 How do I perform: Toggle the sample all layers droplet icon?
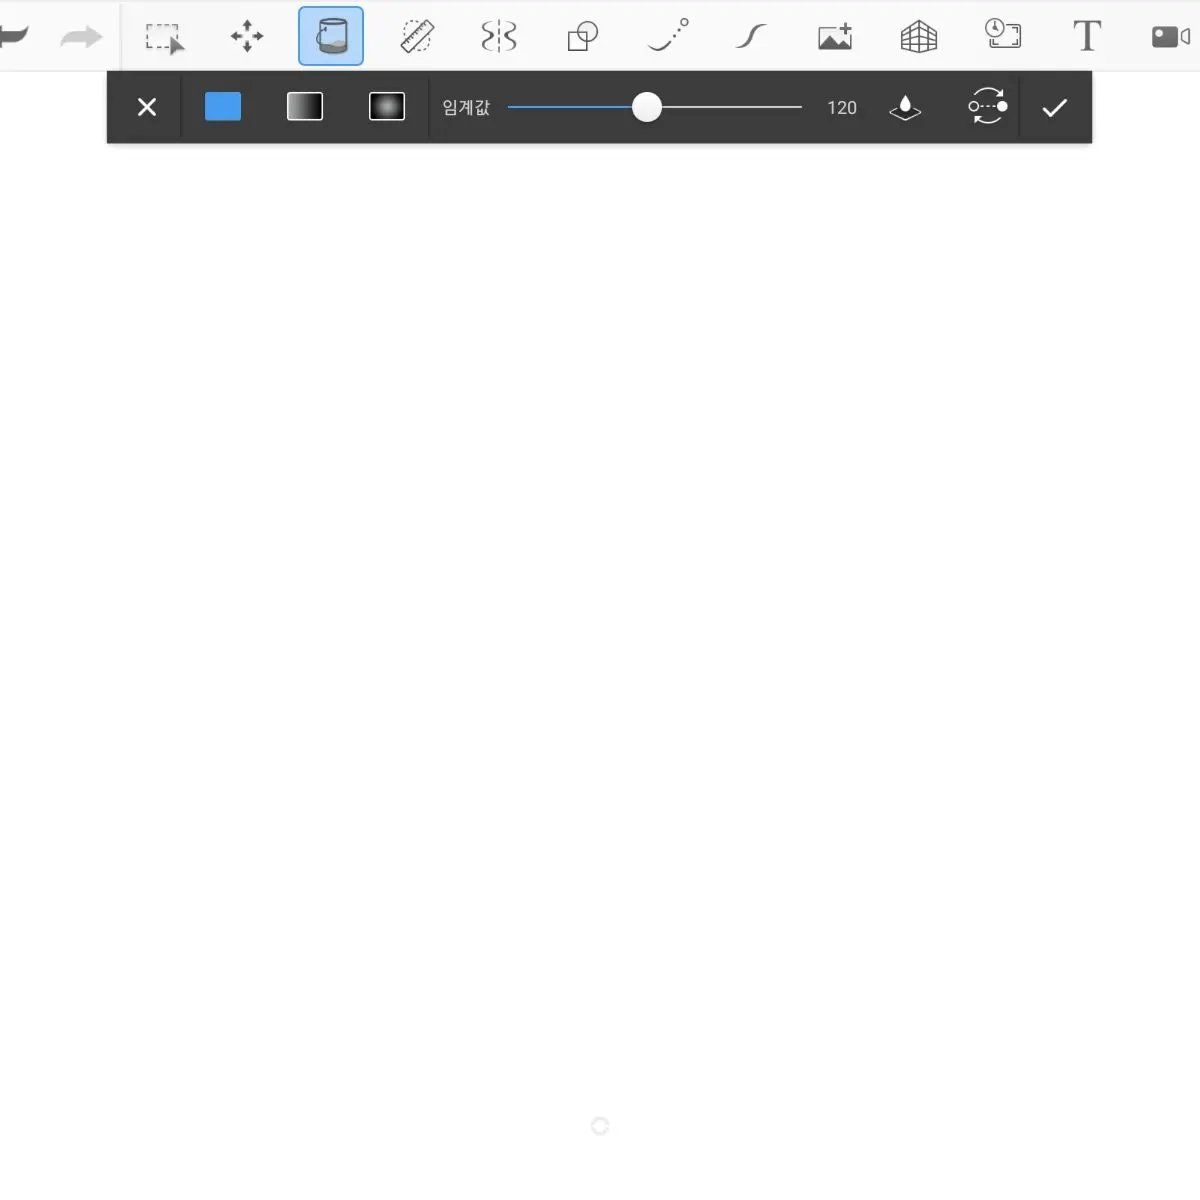(905, 107)
